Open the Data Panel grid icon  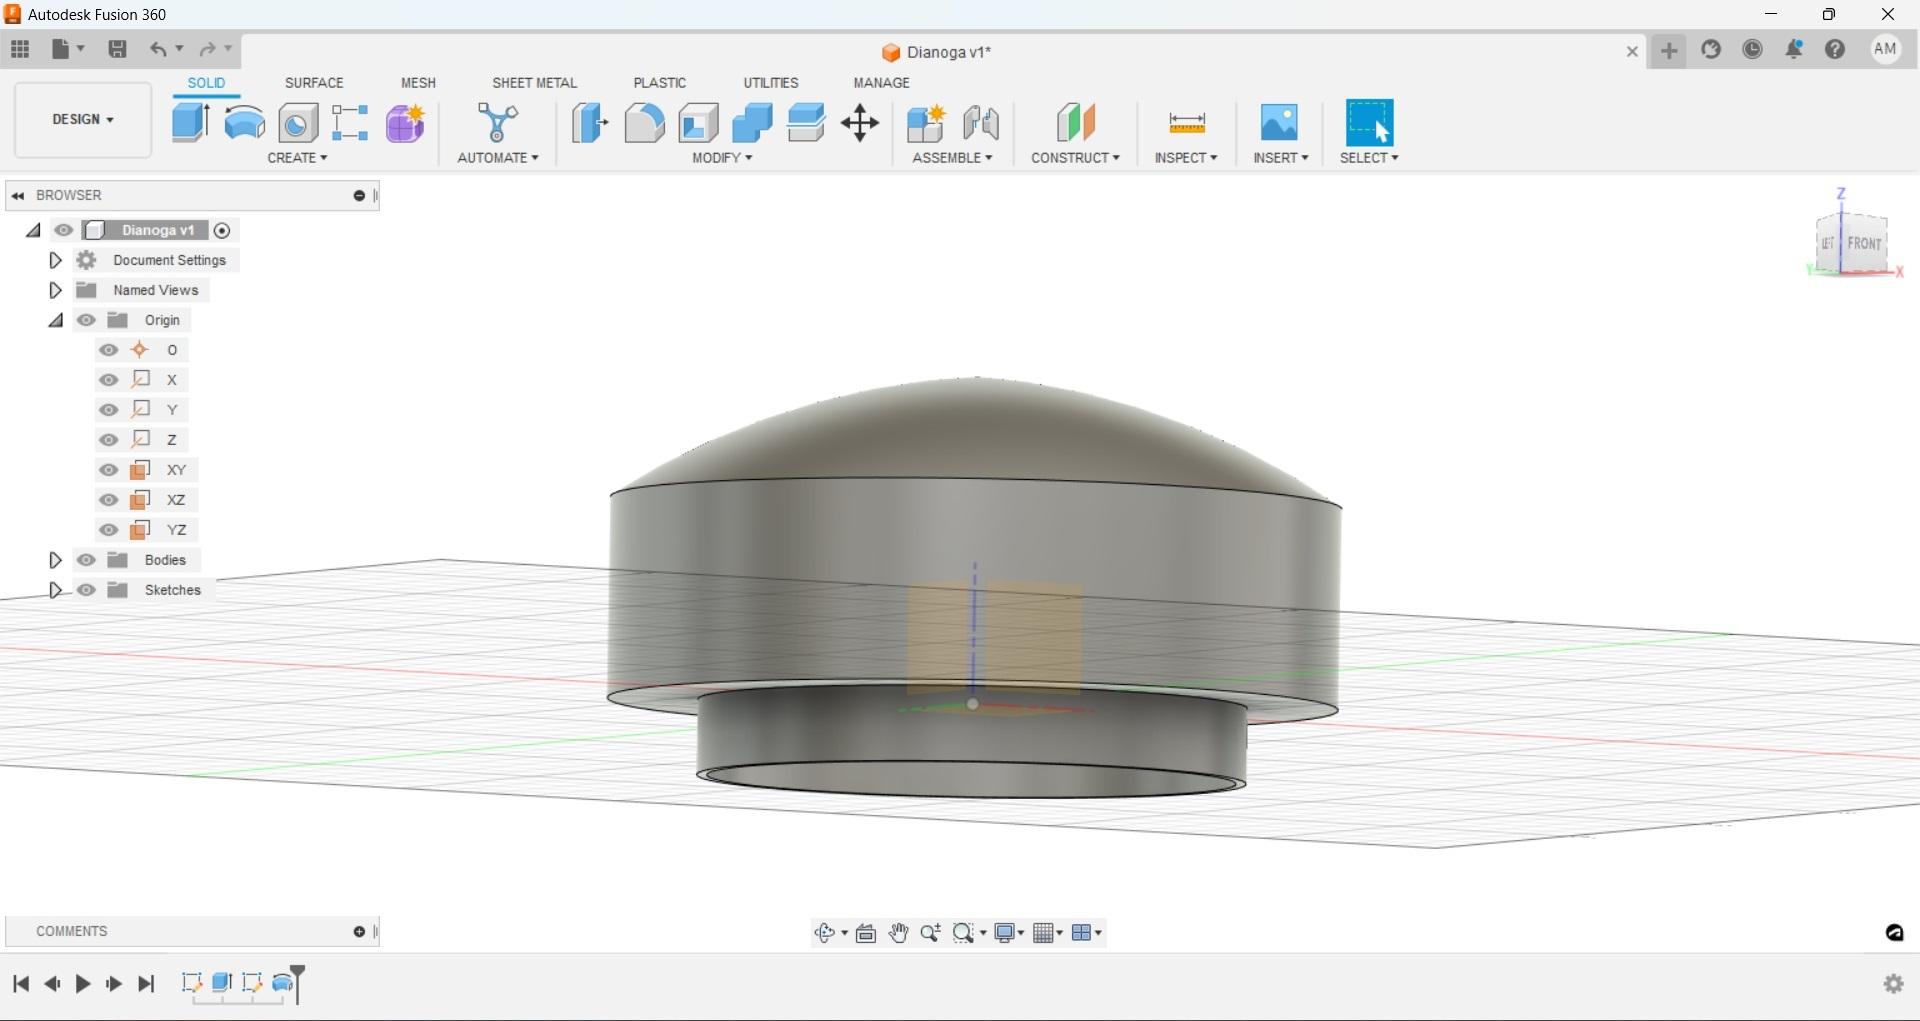[20, 49]
